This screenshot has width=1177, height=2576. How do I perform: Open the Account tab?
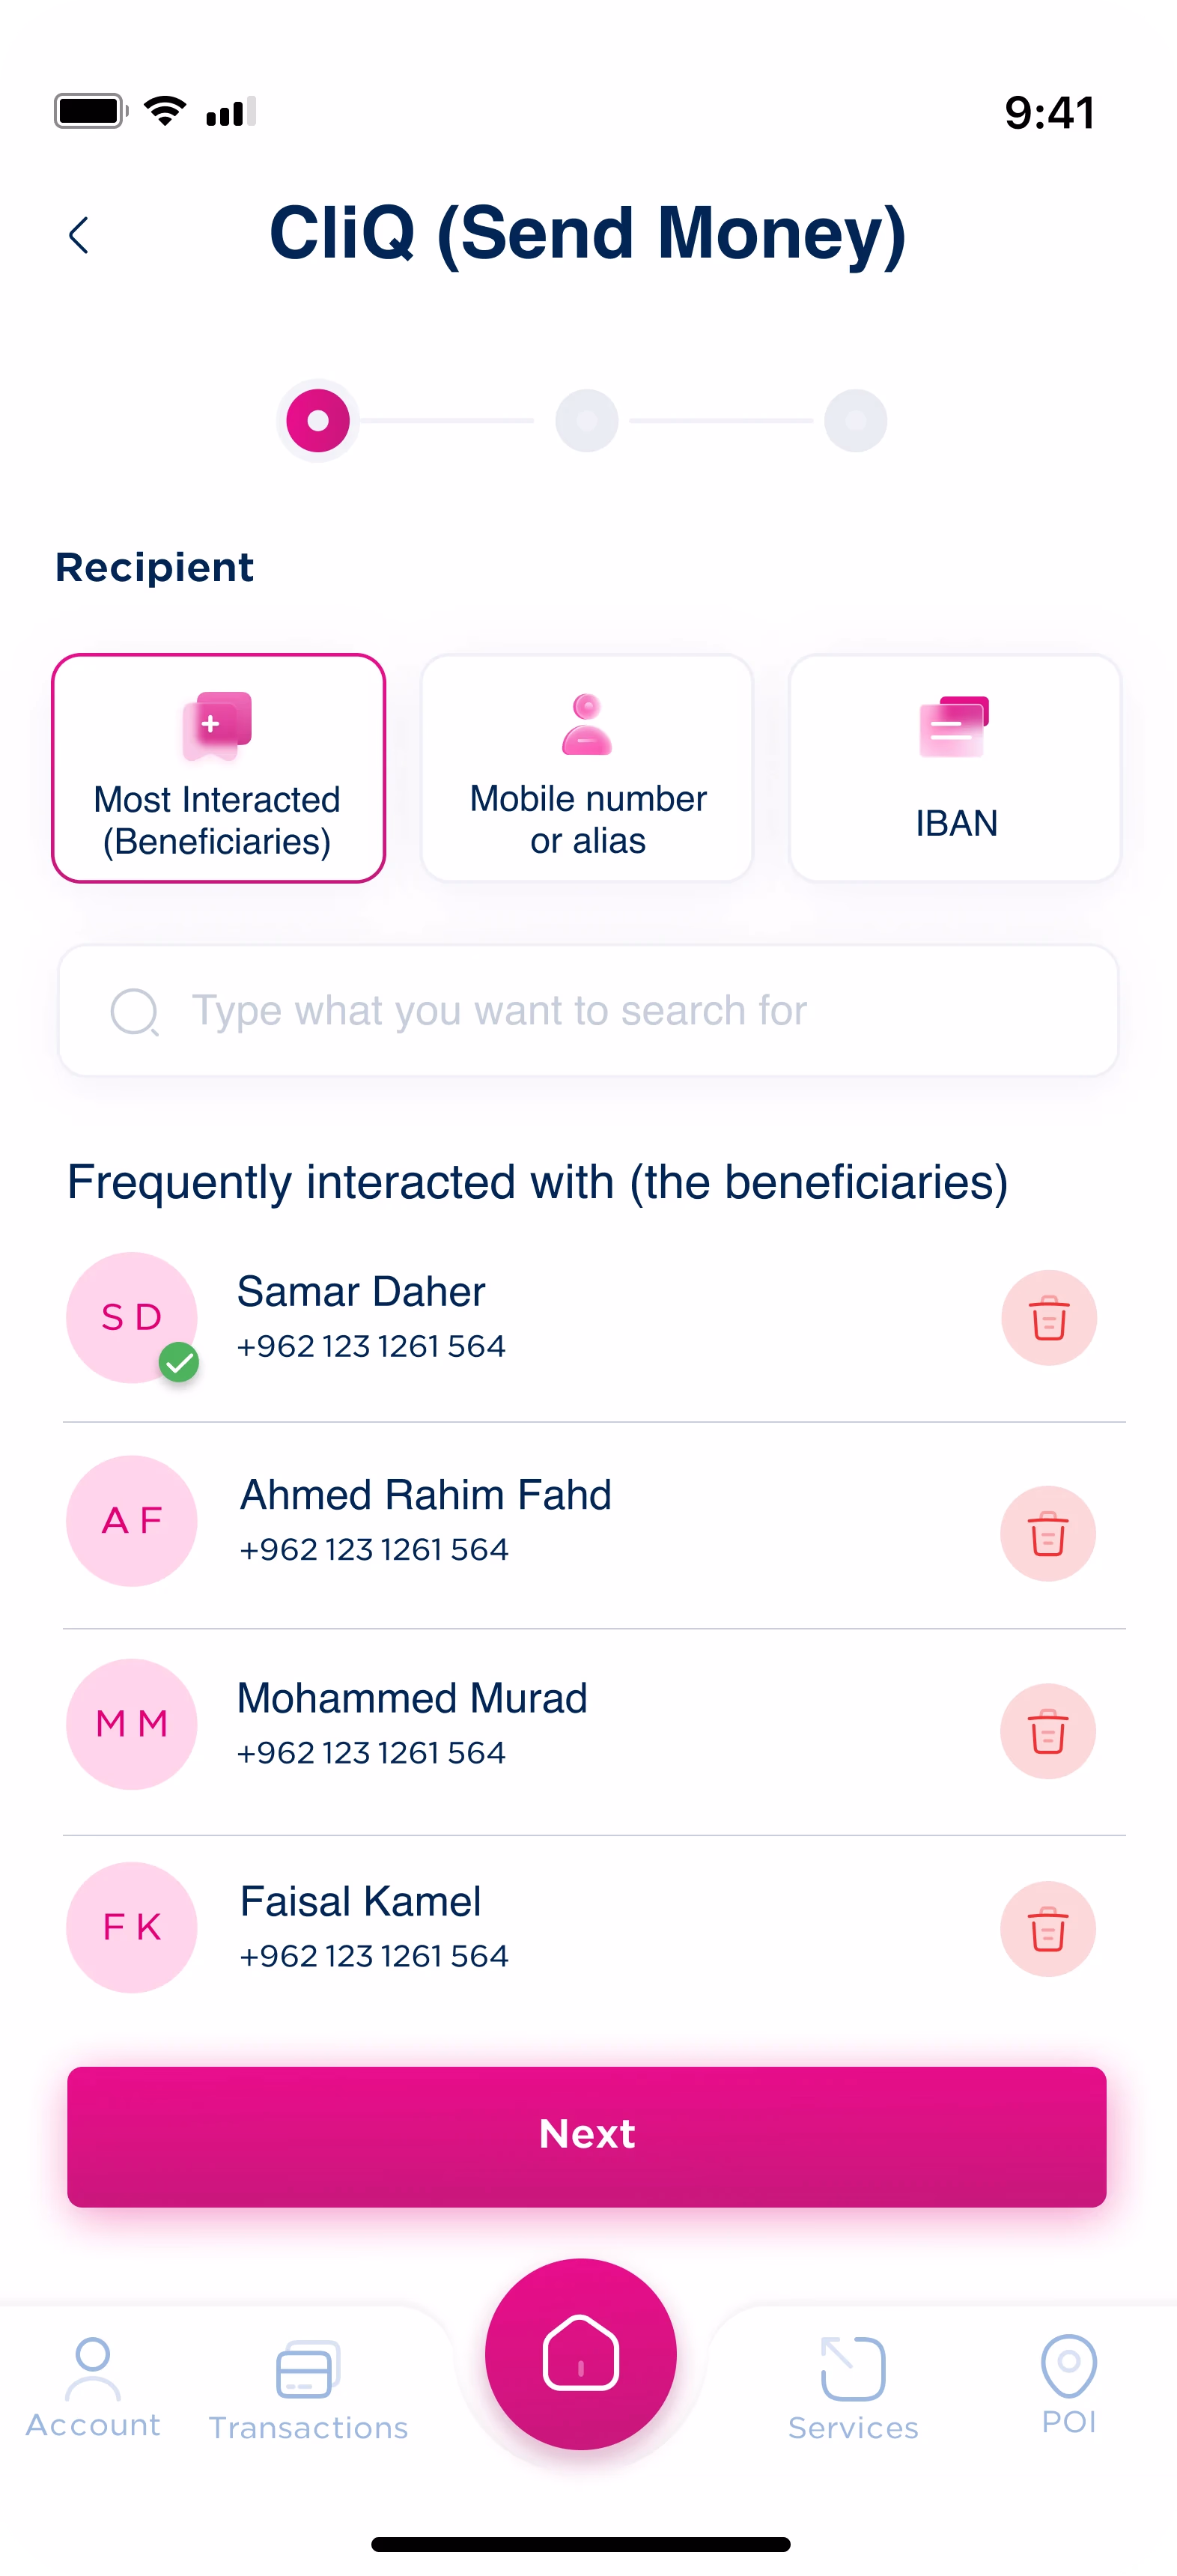(x=93, y=2387)
